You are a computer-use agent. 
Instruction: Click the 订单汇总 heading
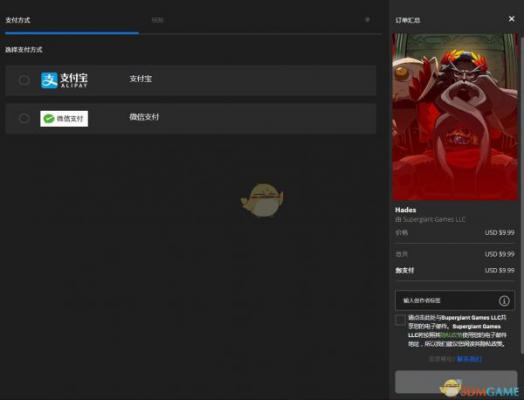[408, 20]
